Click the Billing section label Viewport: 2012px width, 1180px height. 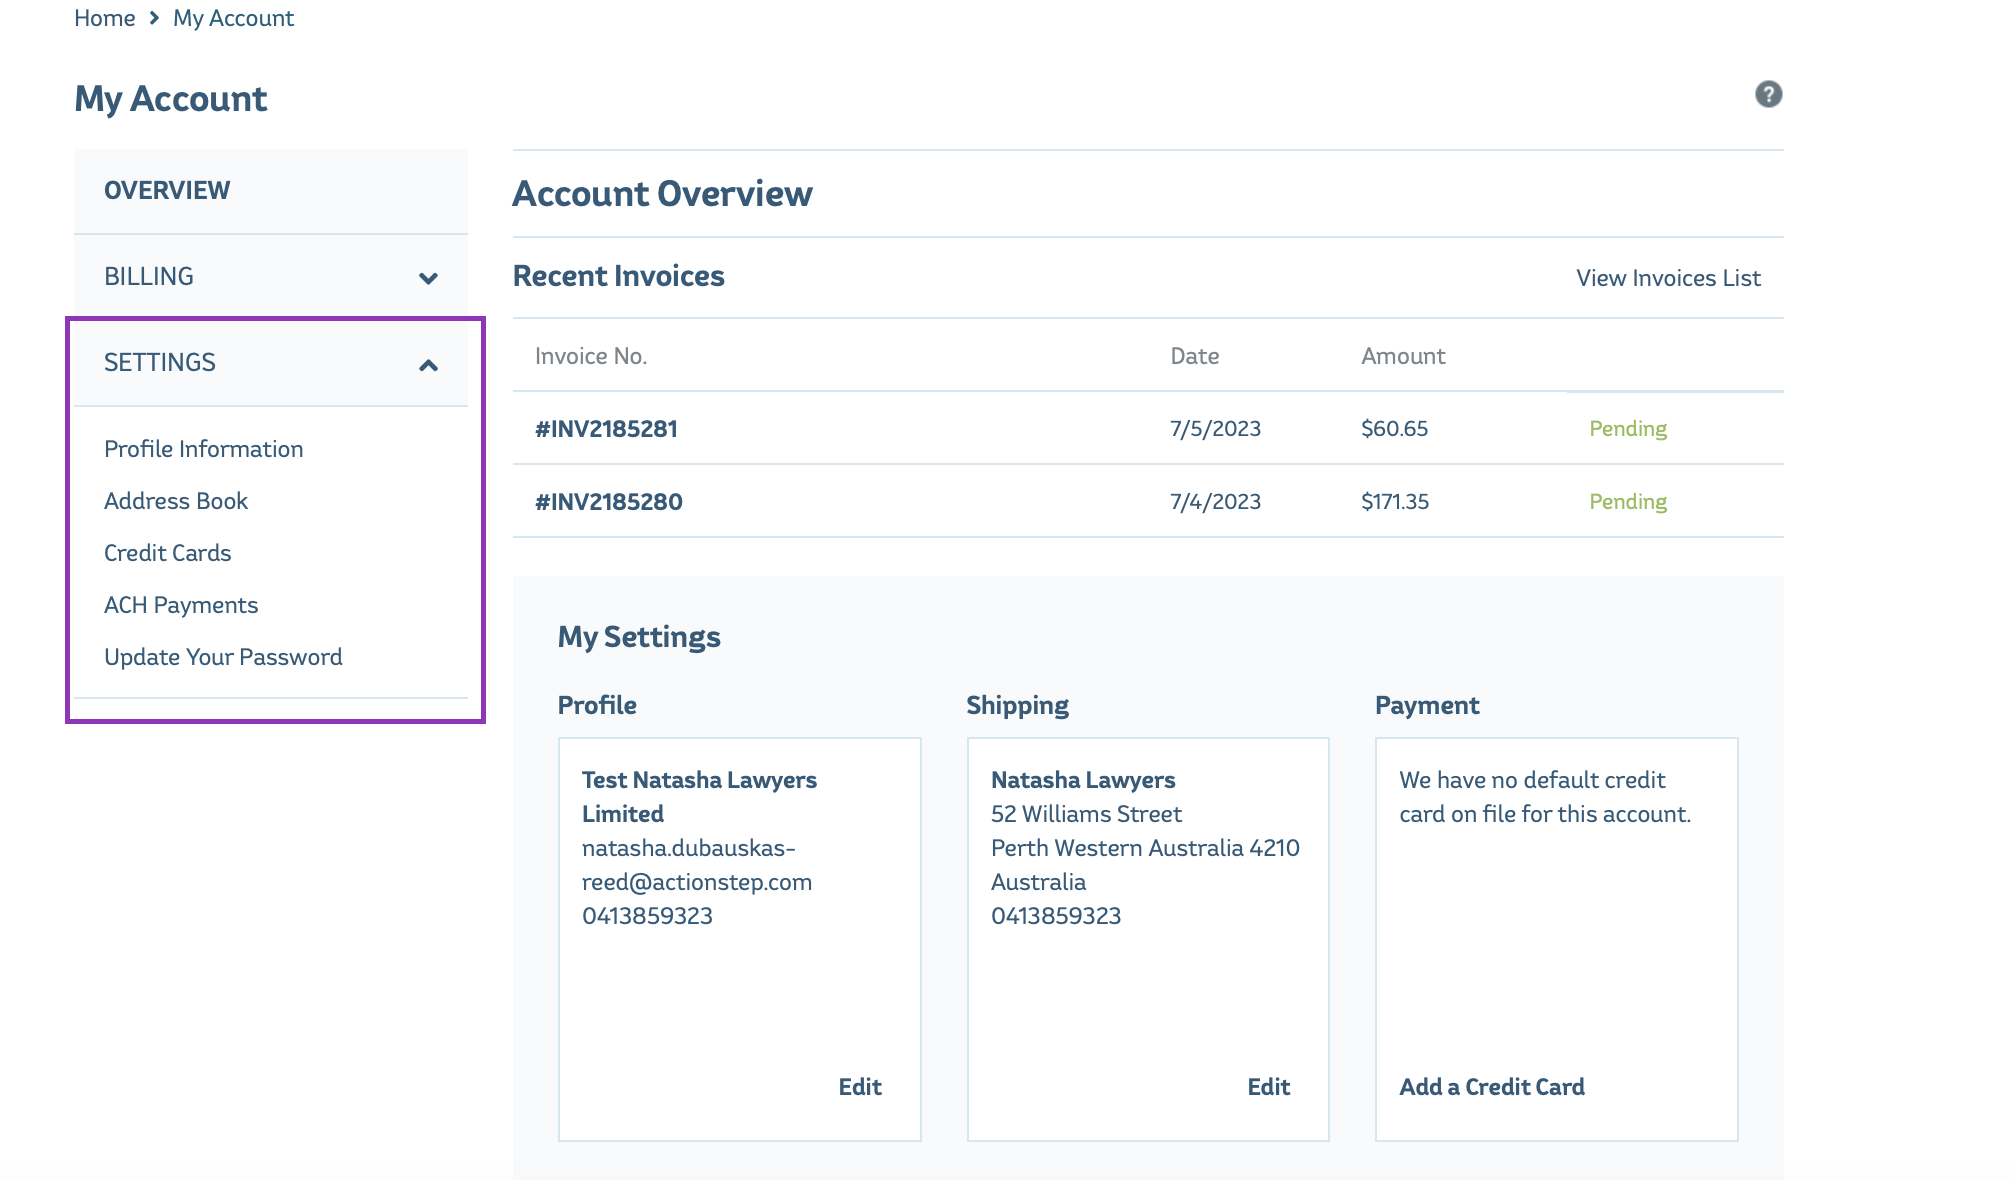pos(149,276)
